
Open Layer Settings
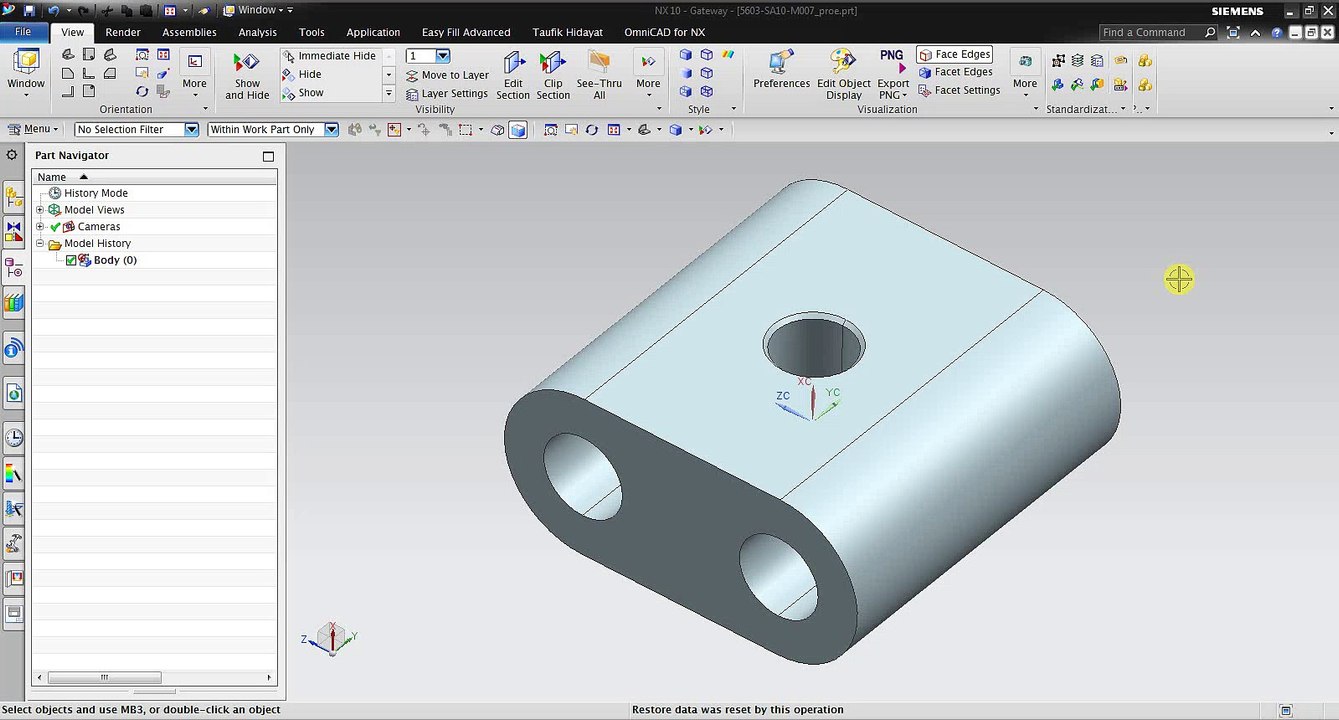coord(447,94)
